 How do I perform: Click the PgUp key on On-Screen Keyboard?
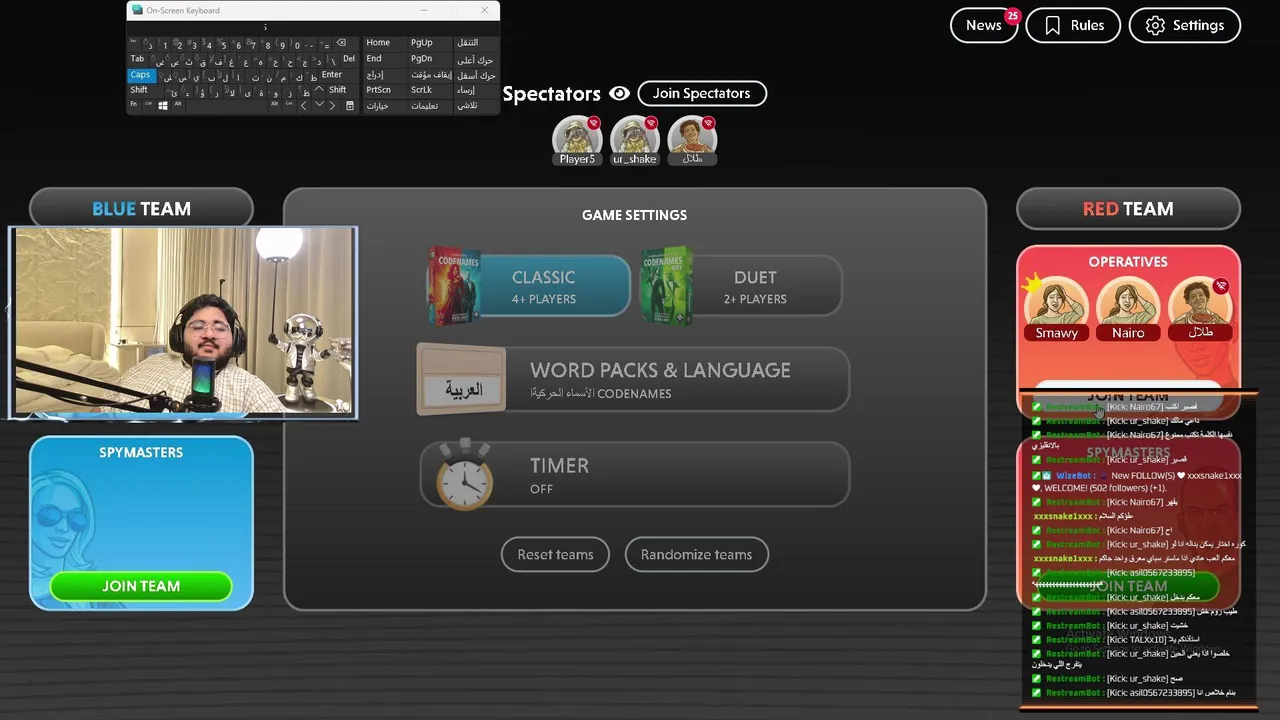coord(430,43)
